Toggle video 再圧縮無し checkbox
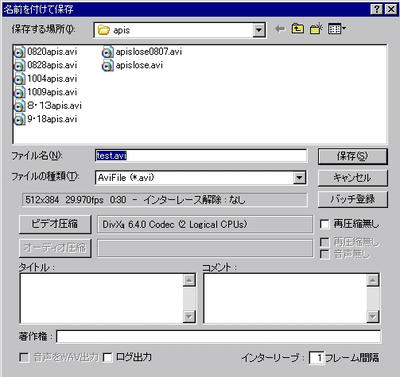Image resolution: width=400 pixels, height=377 pixels. pyautogui.click(x=324, y=224)
